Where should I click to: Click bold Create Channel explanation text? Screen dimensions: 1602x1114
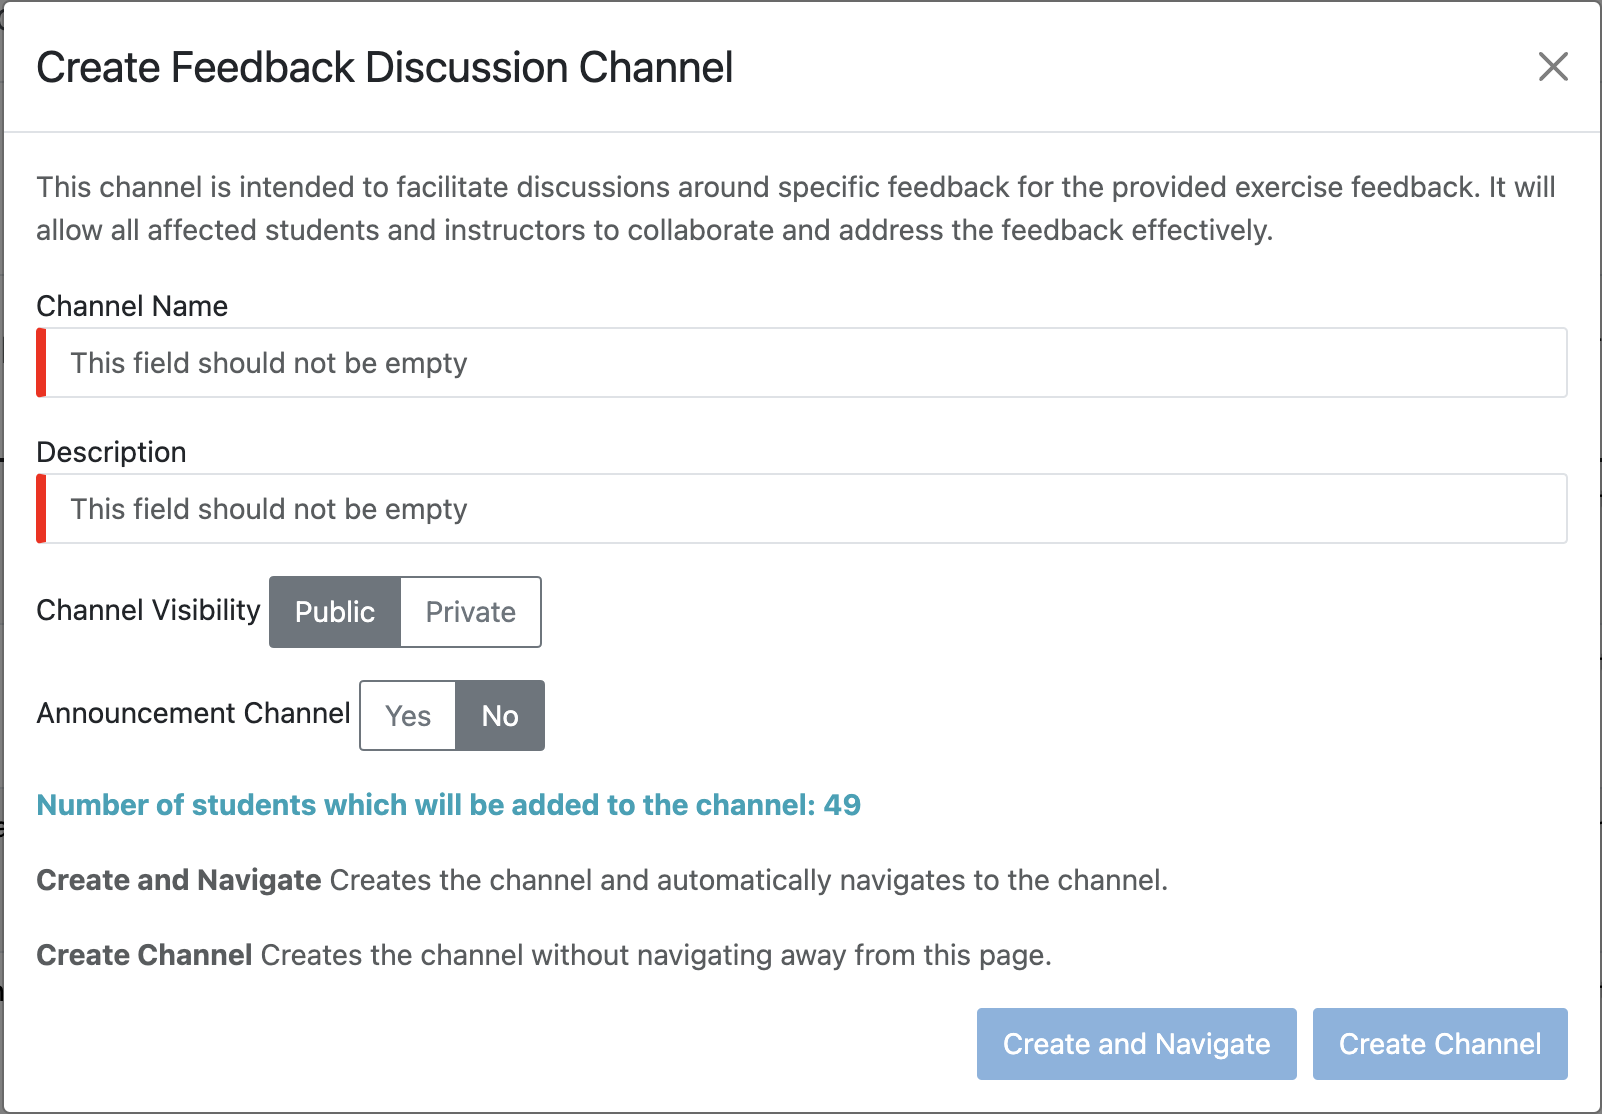(144, 955)
